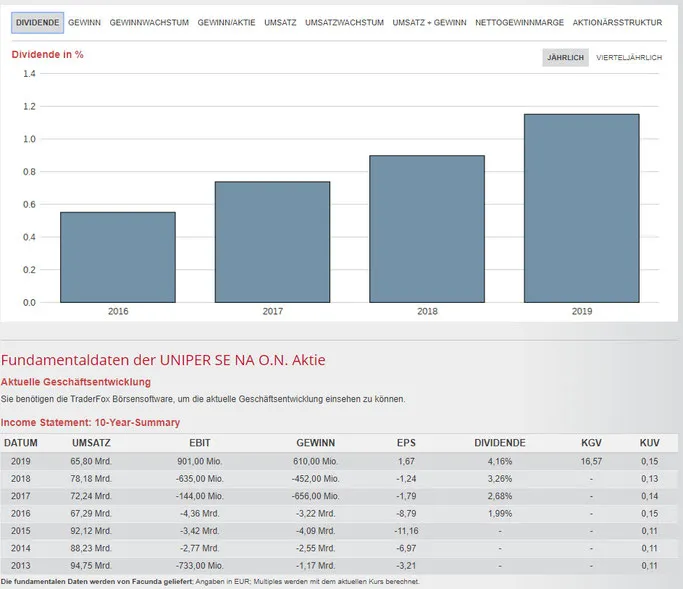Click the 2017 dividend bar

[x=273, y=242]
